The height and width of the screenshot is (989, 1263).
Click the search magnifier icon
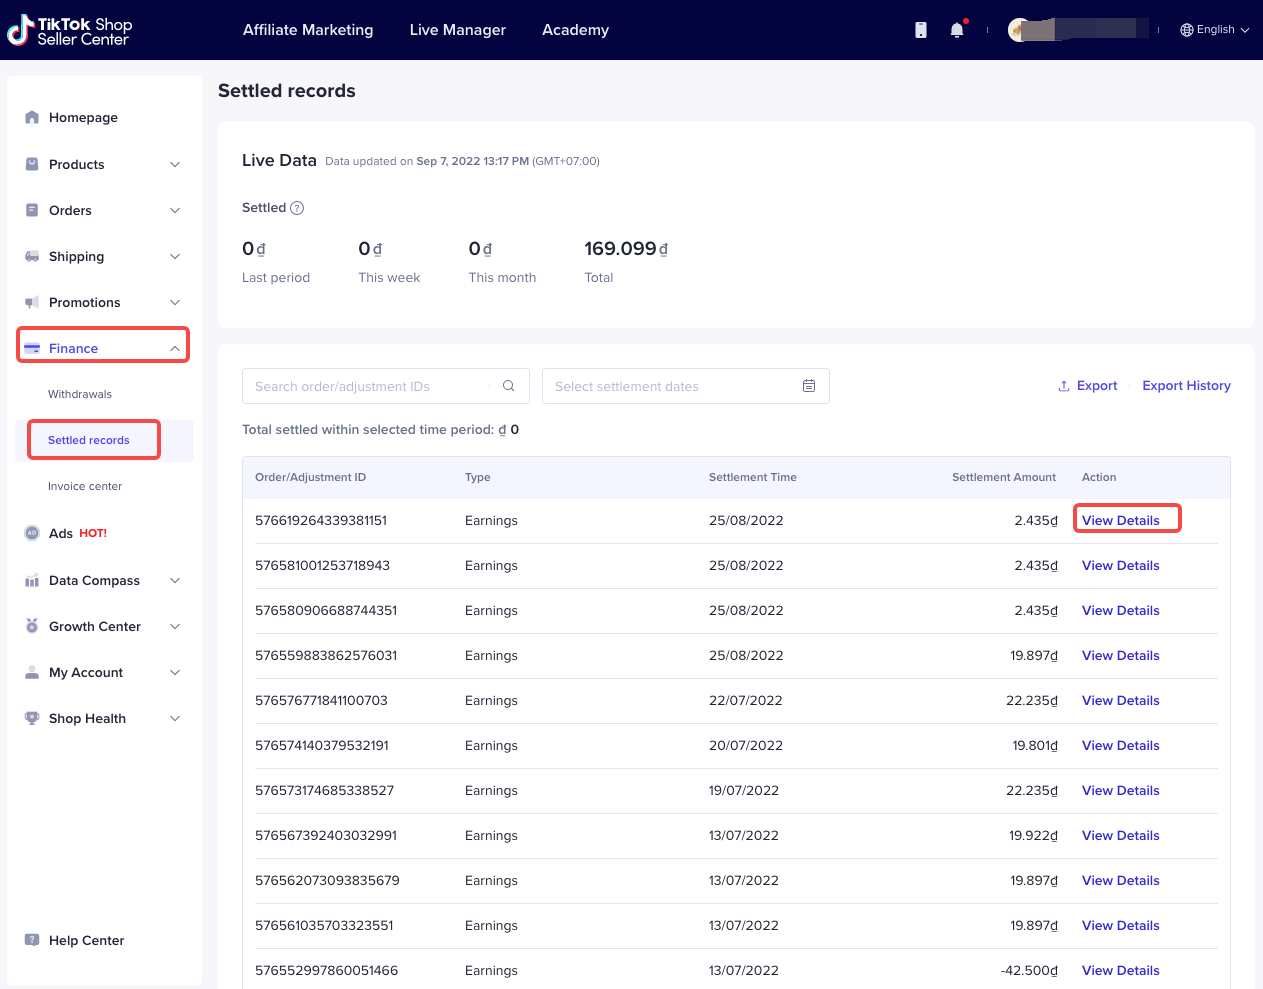[x=509, y=386]
